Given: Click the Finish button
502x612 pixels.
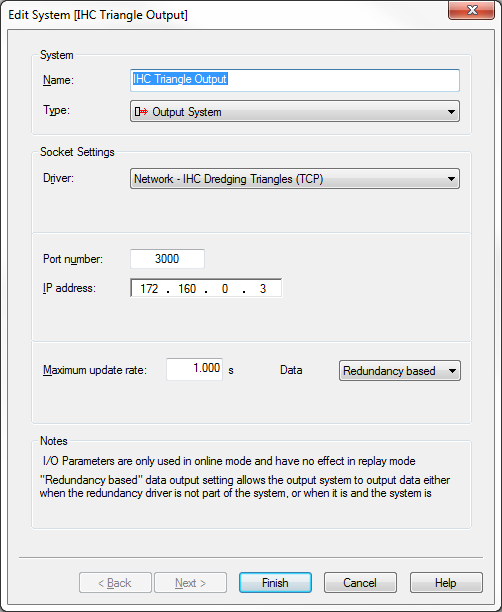Looking at the screenshot, I should pos(275,583).
